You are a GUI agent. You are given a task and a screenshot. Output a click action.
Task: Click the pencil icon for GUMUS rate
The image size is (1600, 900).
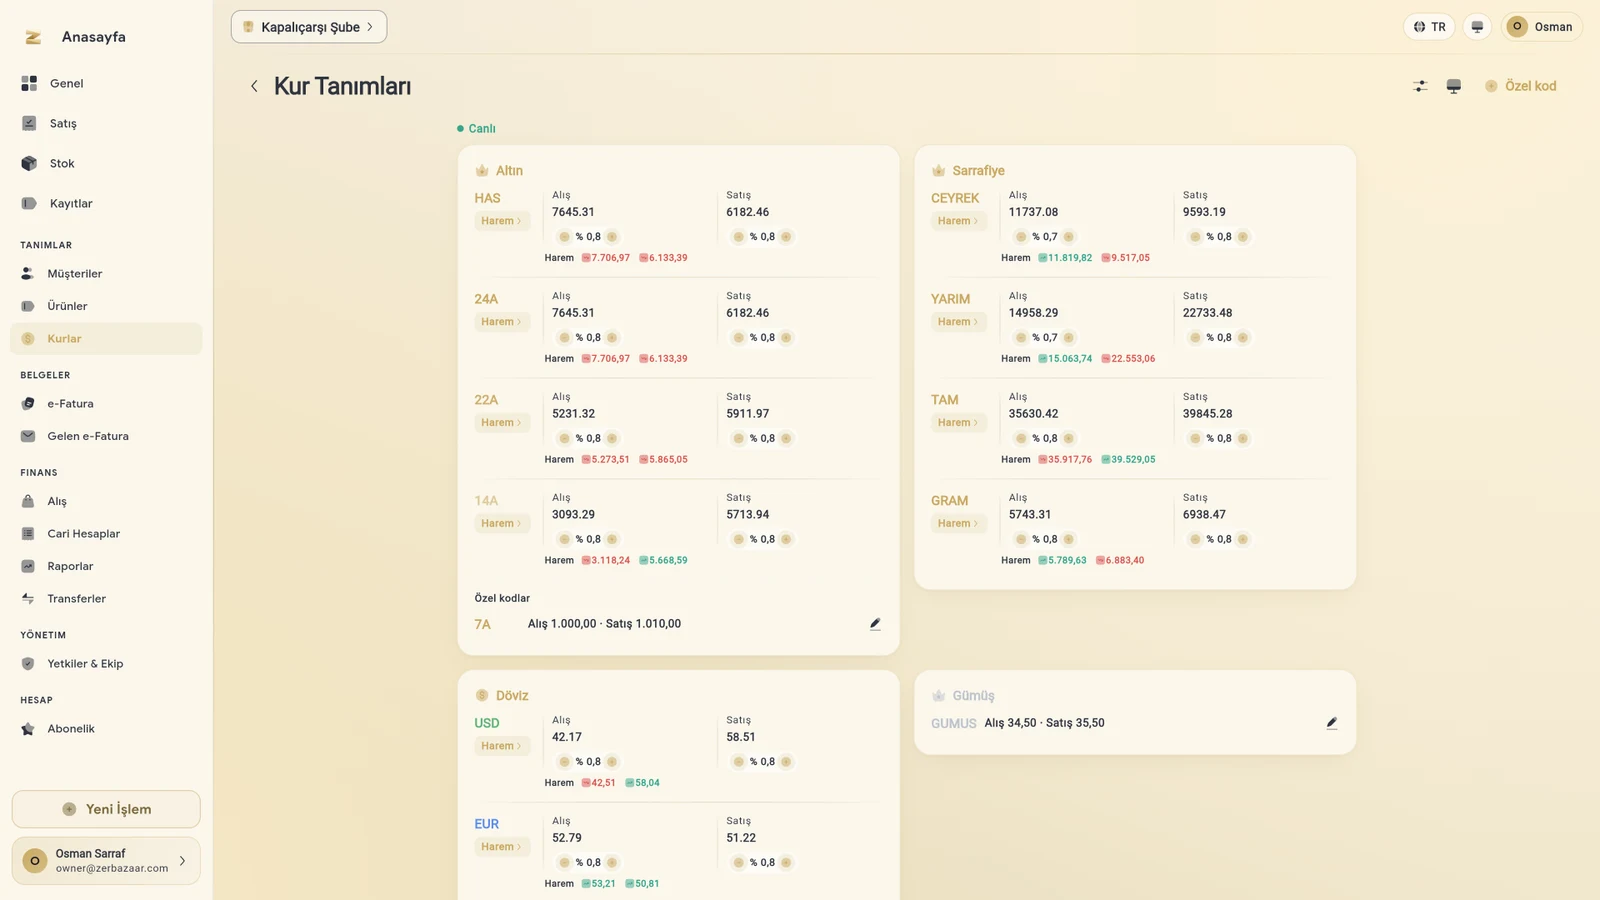[1332, 723]
